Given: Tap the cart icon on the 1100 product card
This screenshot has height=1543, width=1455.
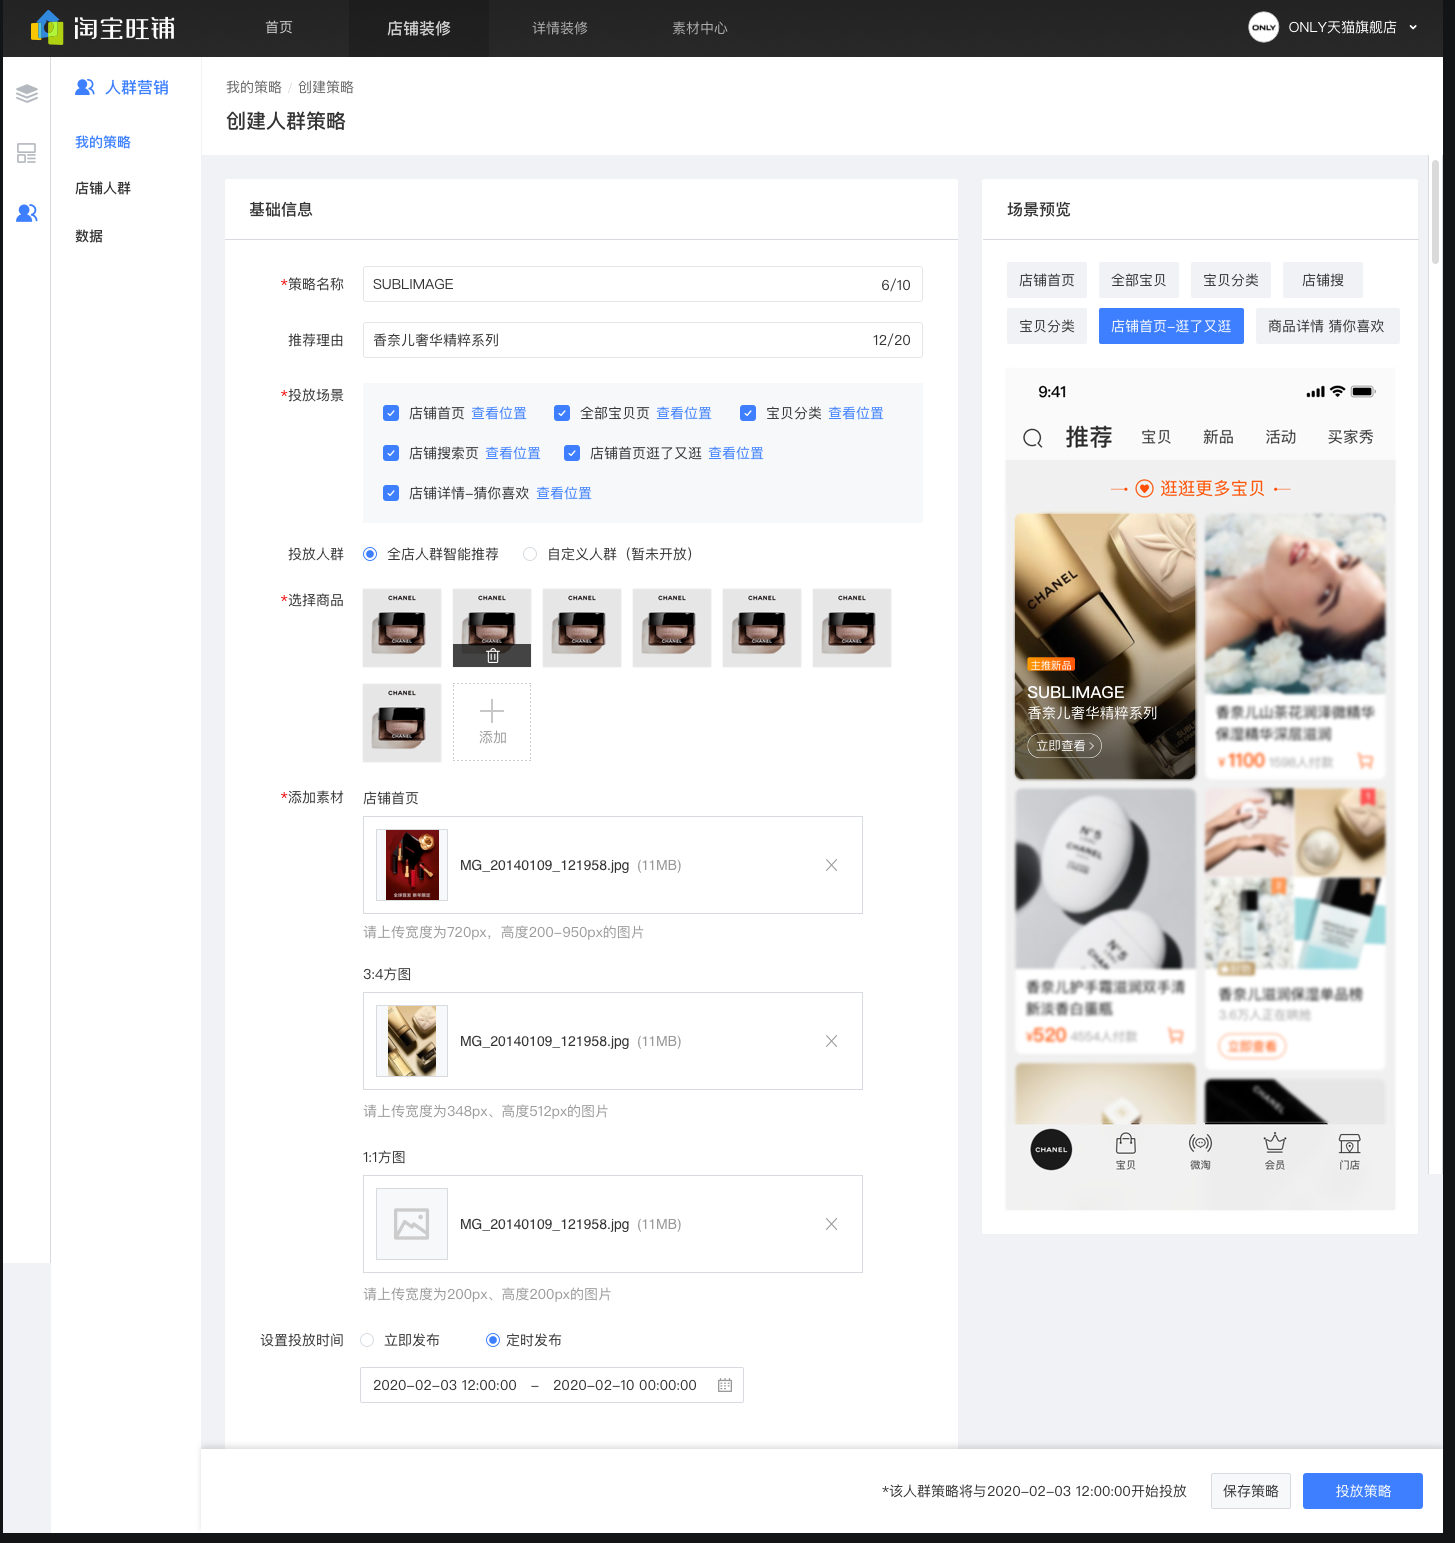Looking at the screenshot, I should point(1365,761).
